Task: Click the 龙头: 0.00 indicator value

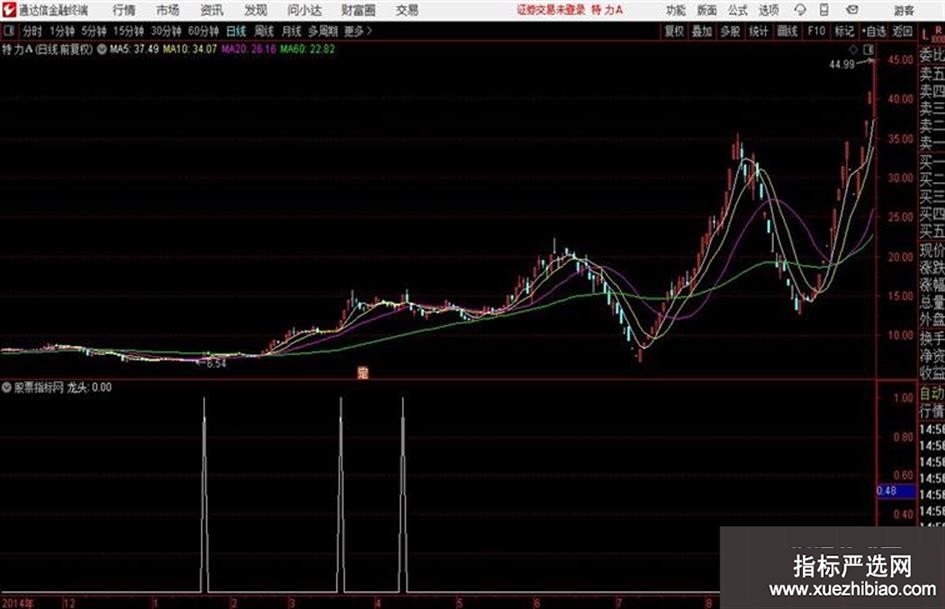Action: [x=89, y=388]
